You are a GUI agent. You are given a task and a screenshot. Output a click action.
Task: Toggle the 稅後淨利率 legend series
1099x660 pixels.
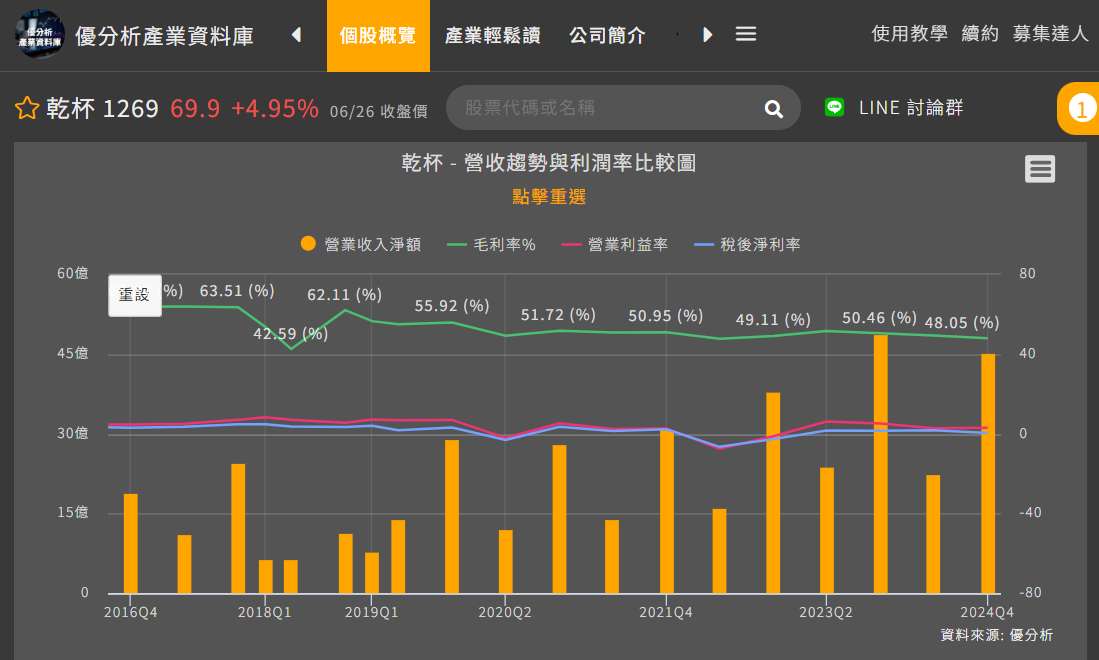(x=747, y=244)
